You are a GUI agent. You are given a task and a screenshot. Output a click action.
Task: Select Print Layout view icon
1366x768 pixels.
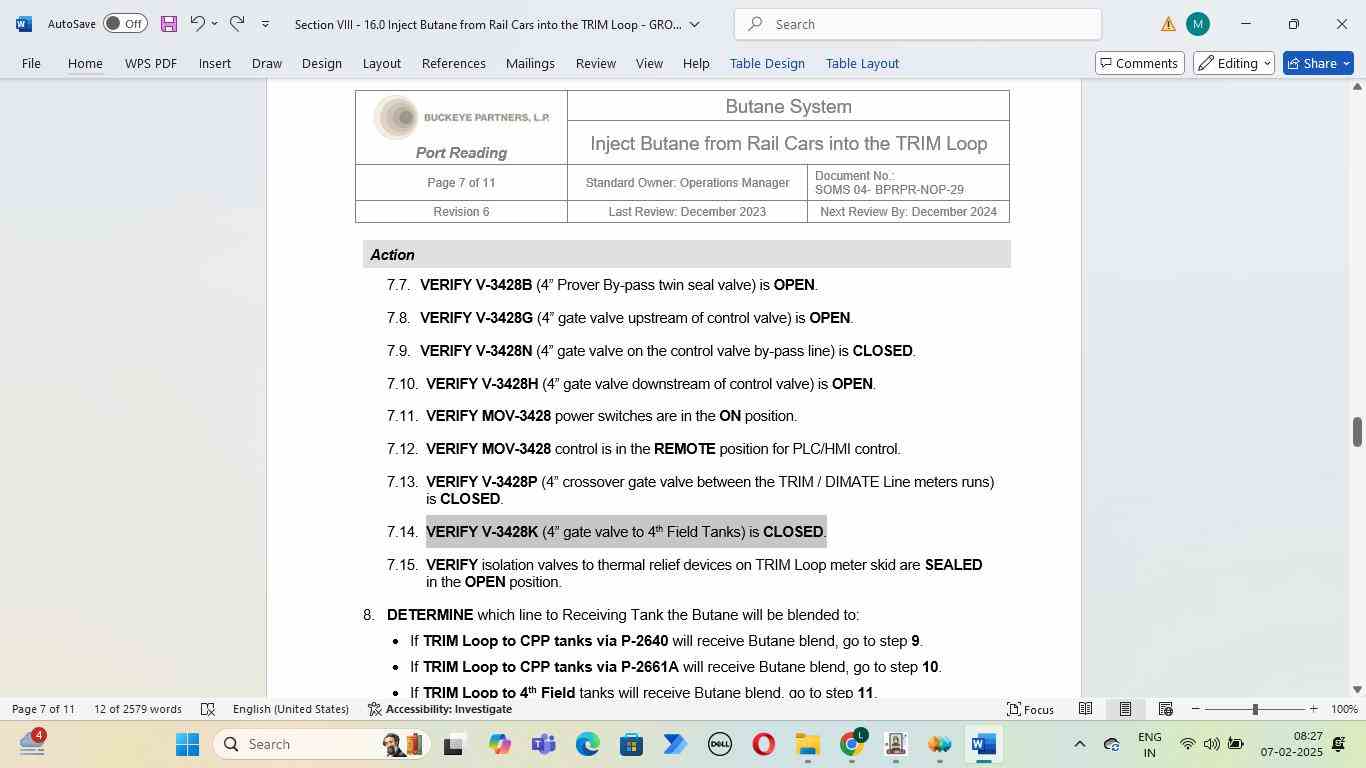[x=1125, y=709]
